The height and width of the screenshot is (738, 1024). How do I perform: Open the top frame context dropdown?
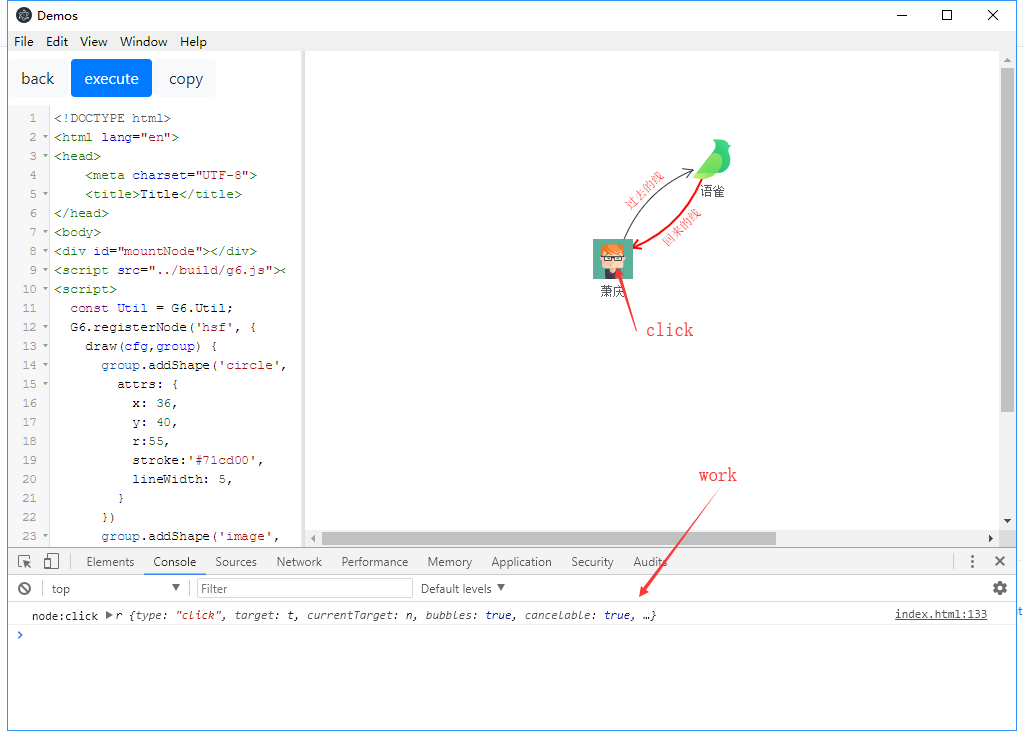tap(115, 588)
